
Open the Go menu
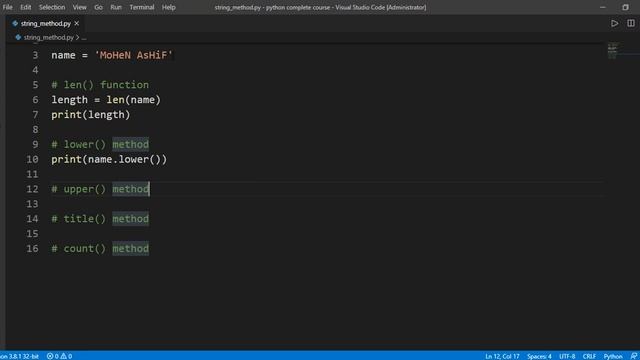(98, 7)
